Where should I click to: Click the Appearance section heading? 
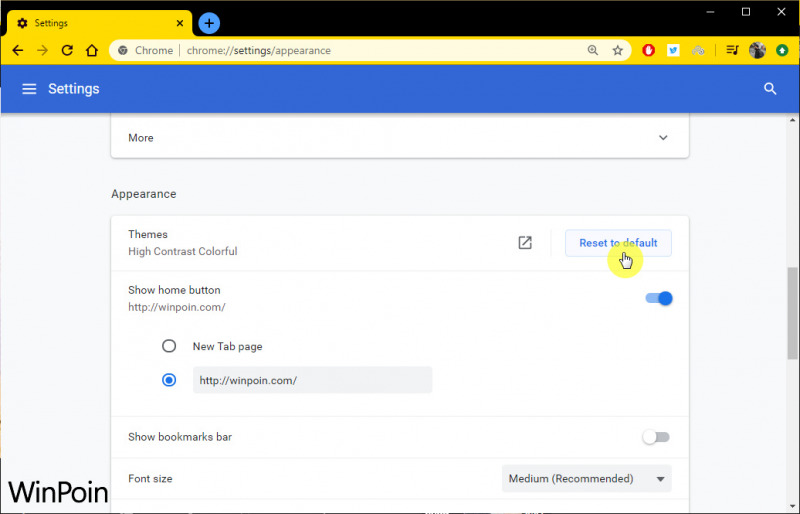click(144, 194)
